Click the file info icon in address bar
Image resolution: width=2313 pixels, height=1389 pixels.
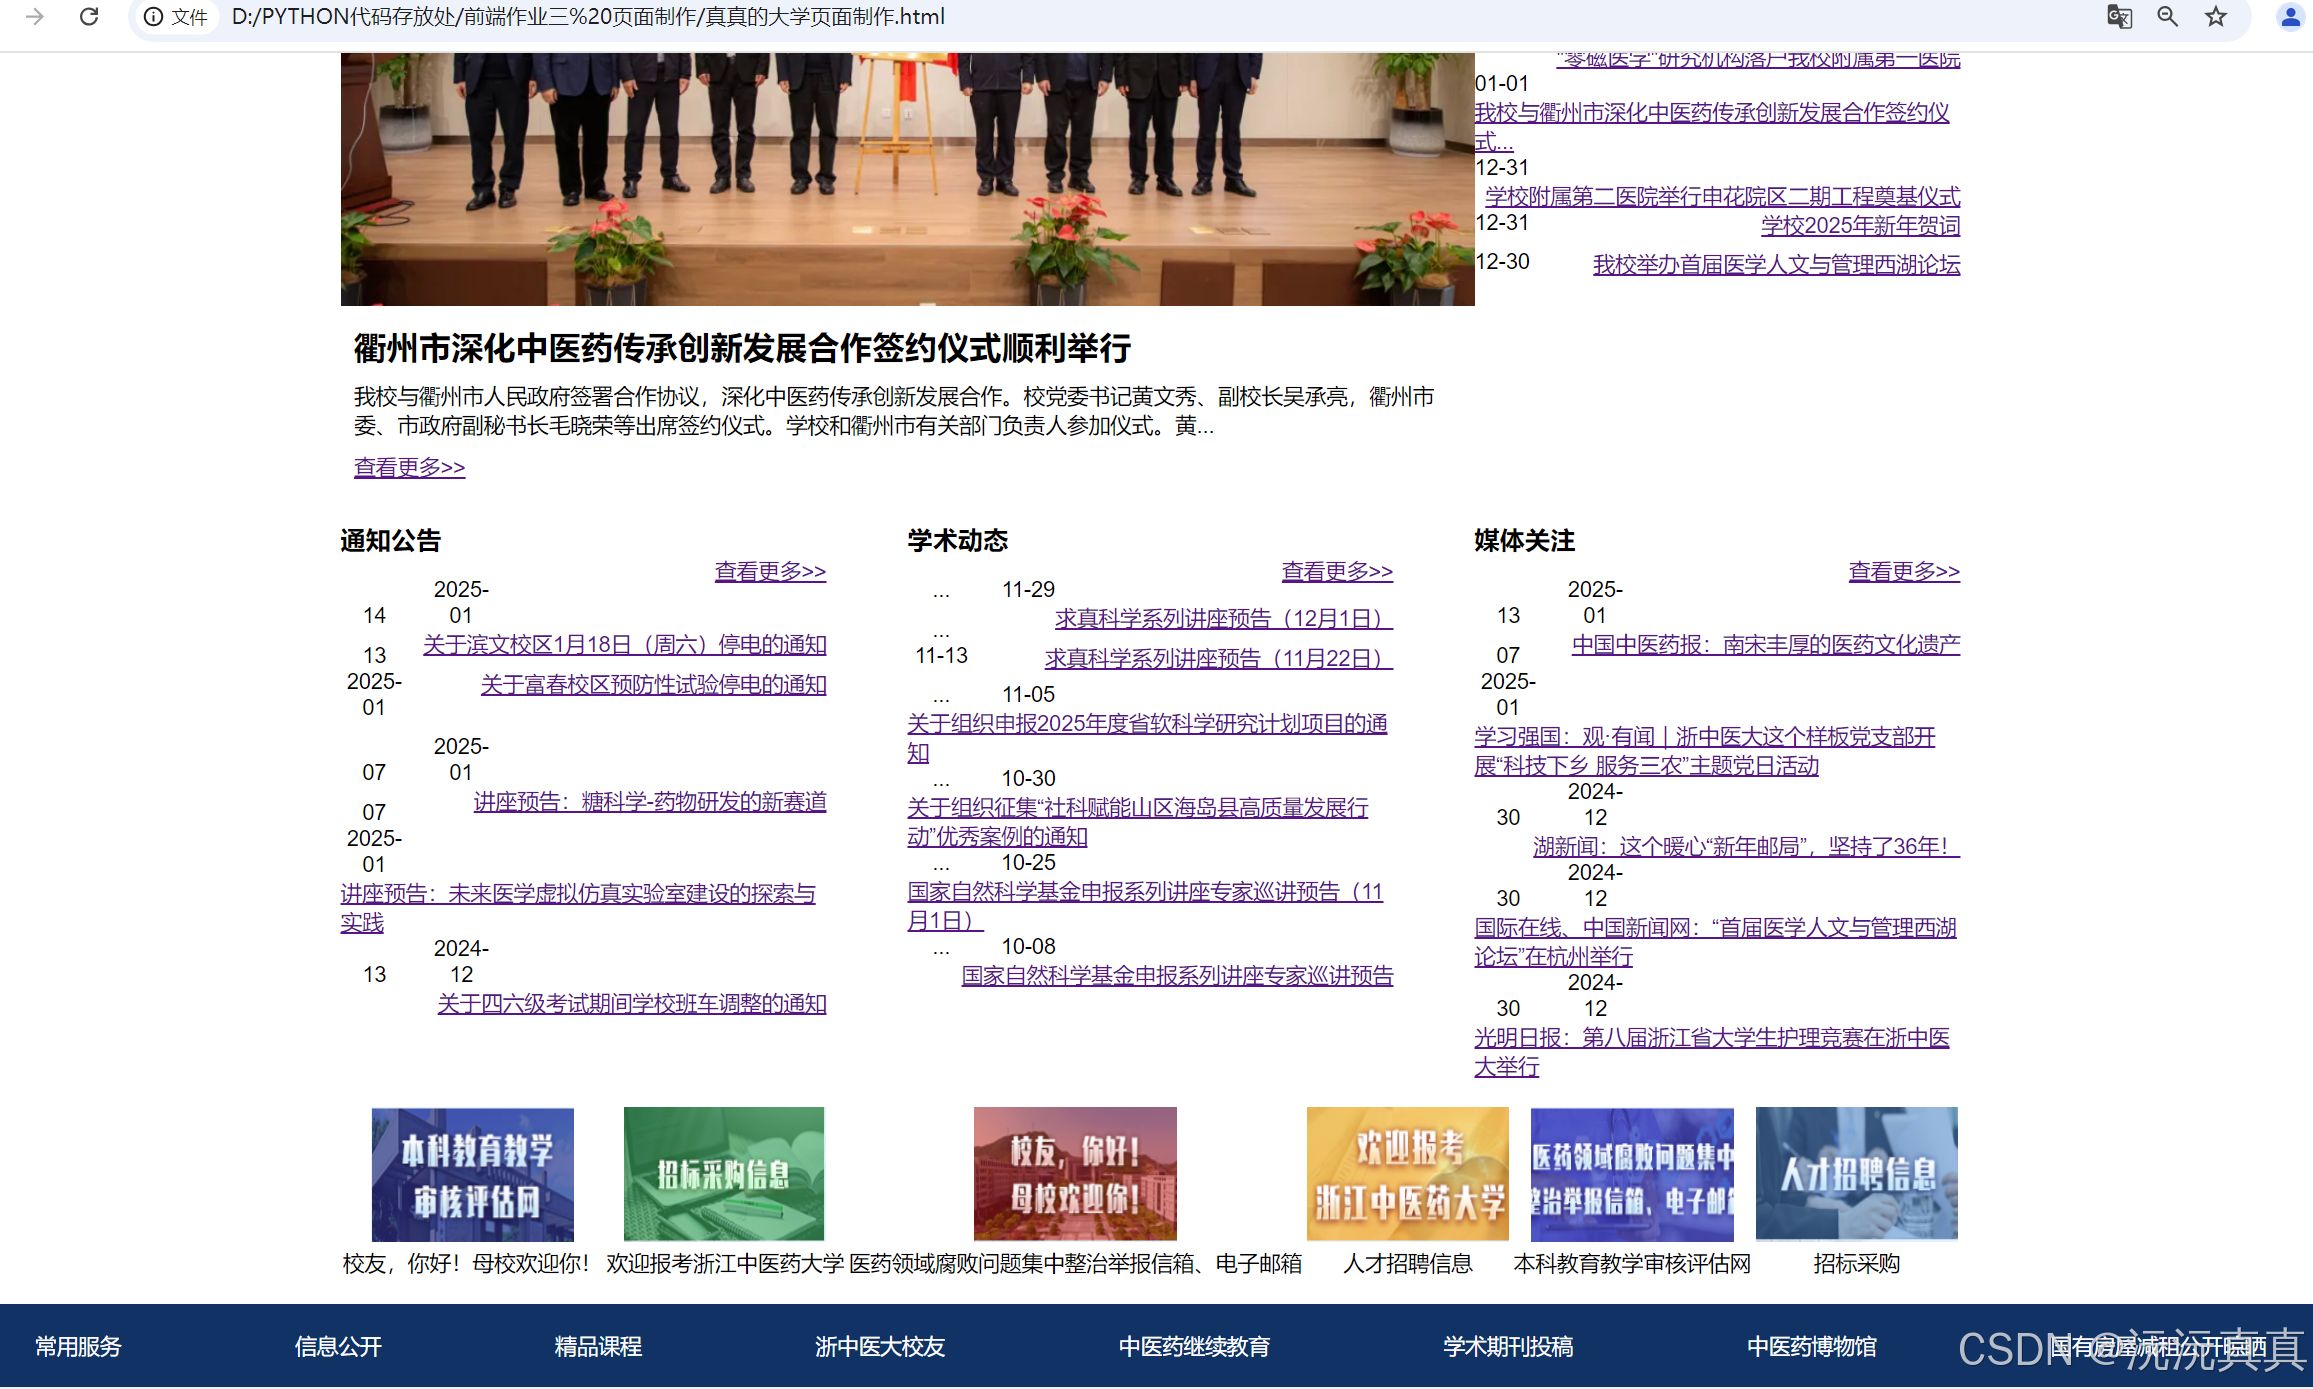tap(153, 17)
